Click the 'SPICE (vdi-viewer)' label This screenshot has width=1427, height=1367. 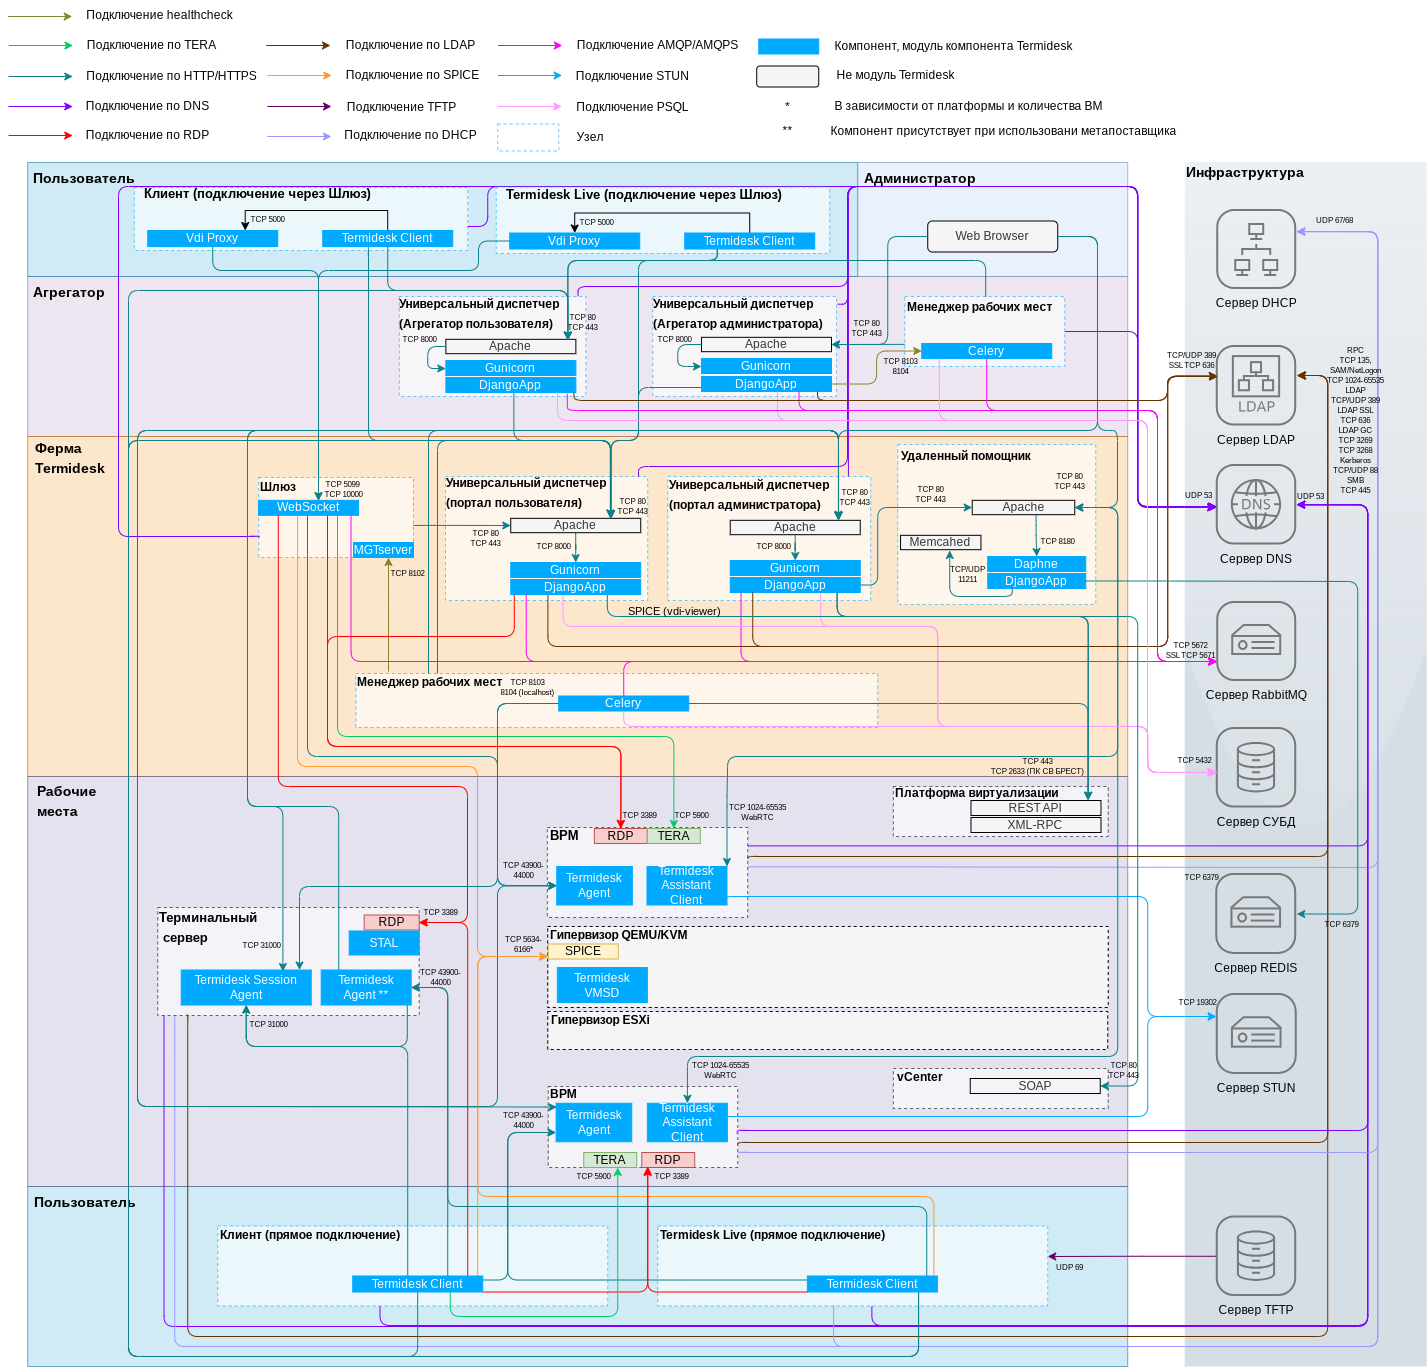pos(674,611)
